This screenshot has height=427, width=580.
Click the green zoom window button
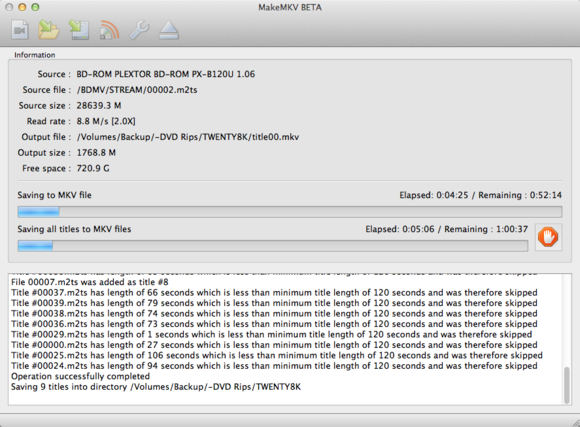coord(35,7)
